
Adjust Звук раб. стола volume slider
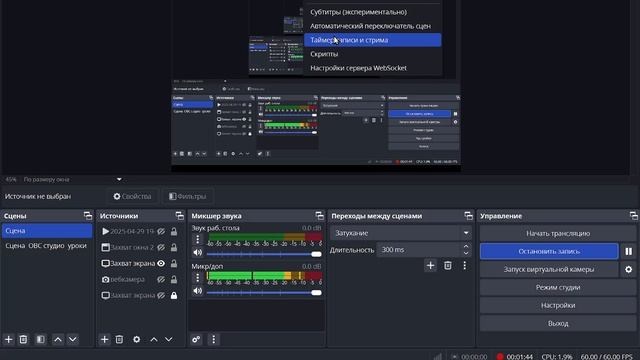pos(264,254)
